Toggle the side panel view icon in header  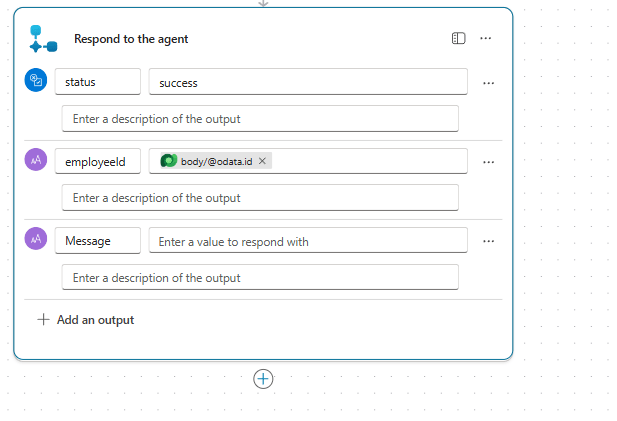458,38
